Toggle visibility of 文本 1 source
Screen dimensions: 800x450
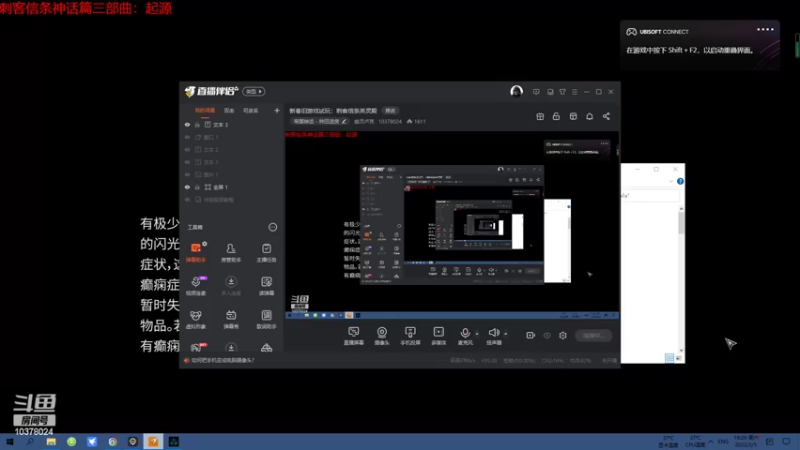pyautogui.click(x=187, y=162)
